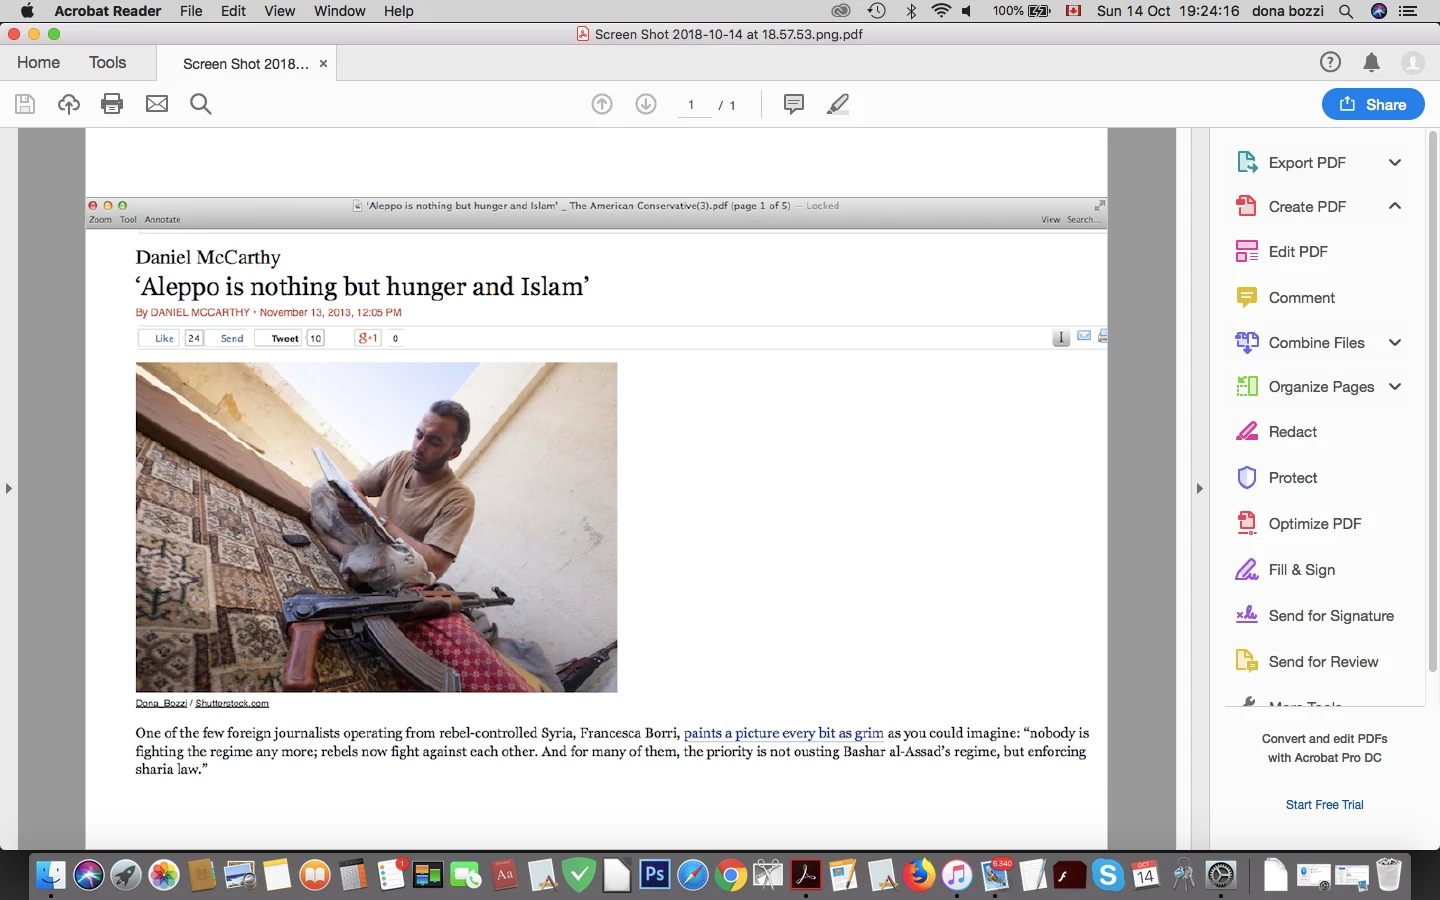Add a sticky note comment

[x=794, y=104]
